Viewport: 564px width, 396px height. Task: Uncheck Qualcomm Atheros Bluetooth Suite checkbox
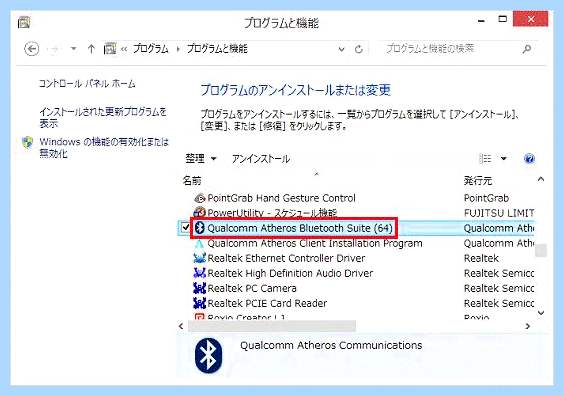pos(186,227)
